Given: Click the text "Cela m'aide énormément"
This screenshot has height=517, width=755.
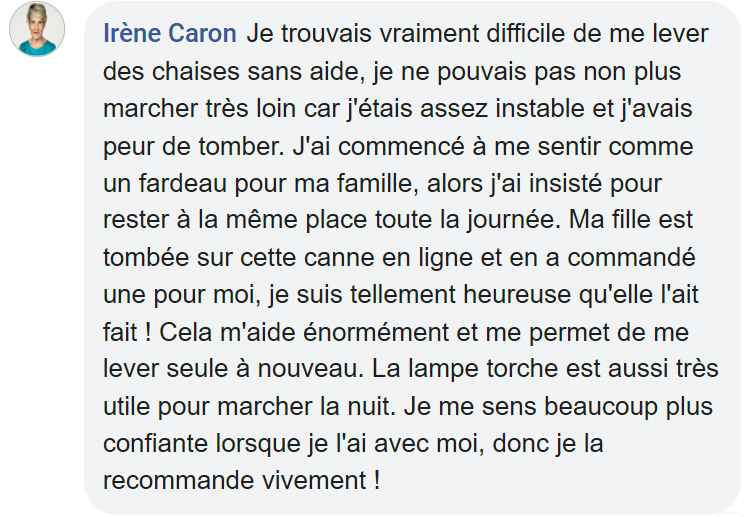Looking at the screenshot, I should (x=304, y=332).
